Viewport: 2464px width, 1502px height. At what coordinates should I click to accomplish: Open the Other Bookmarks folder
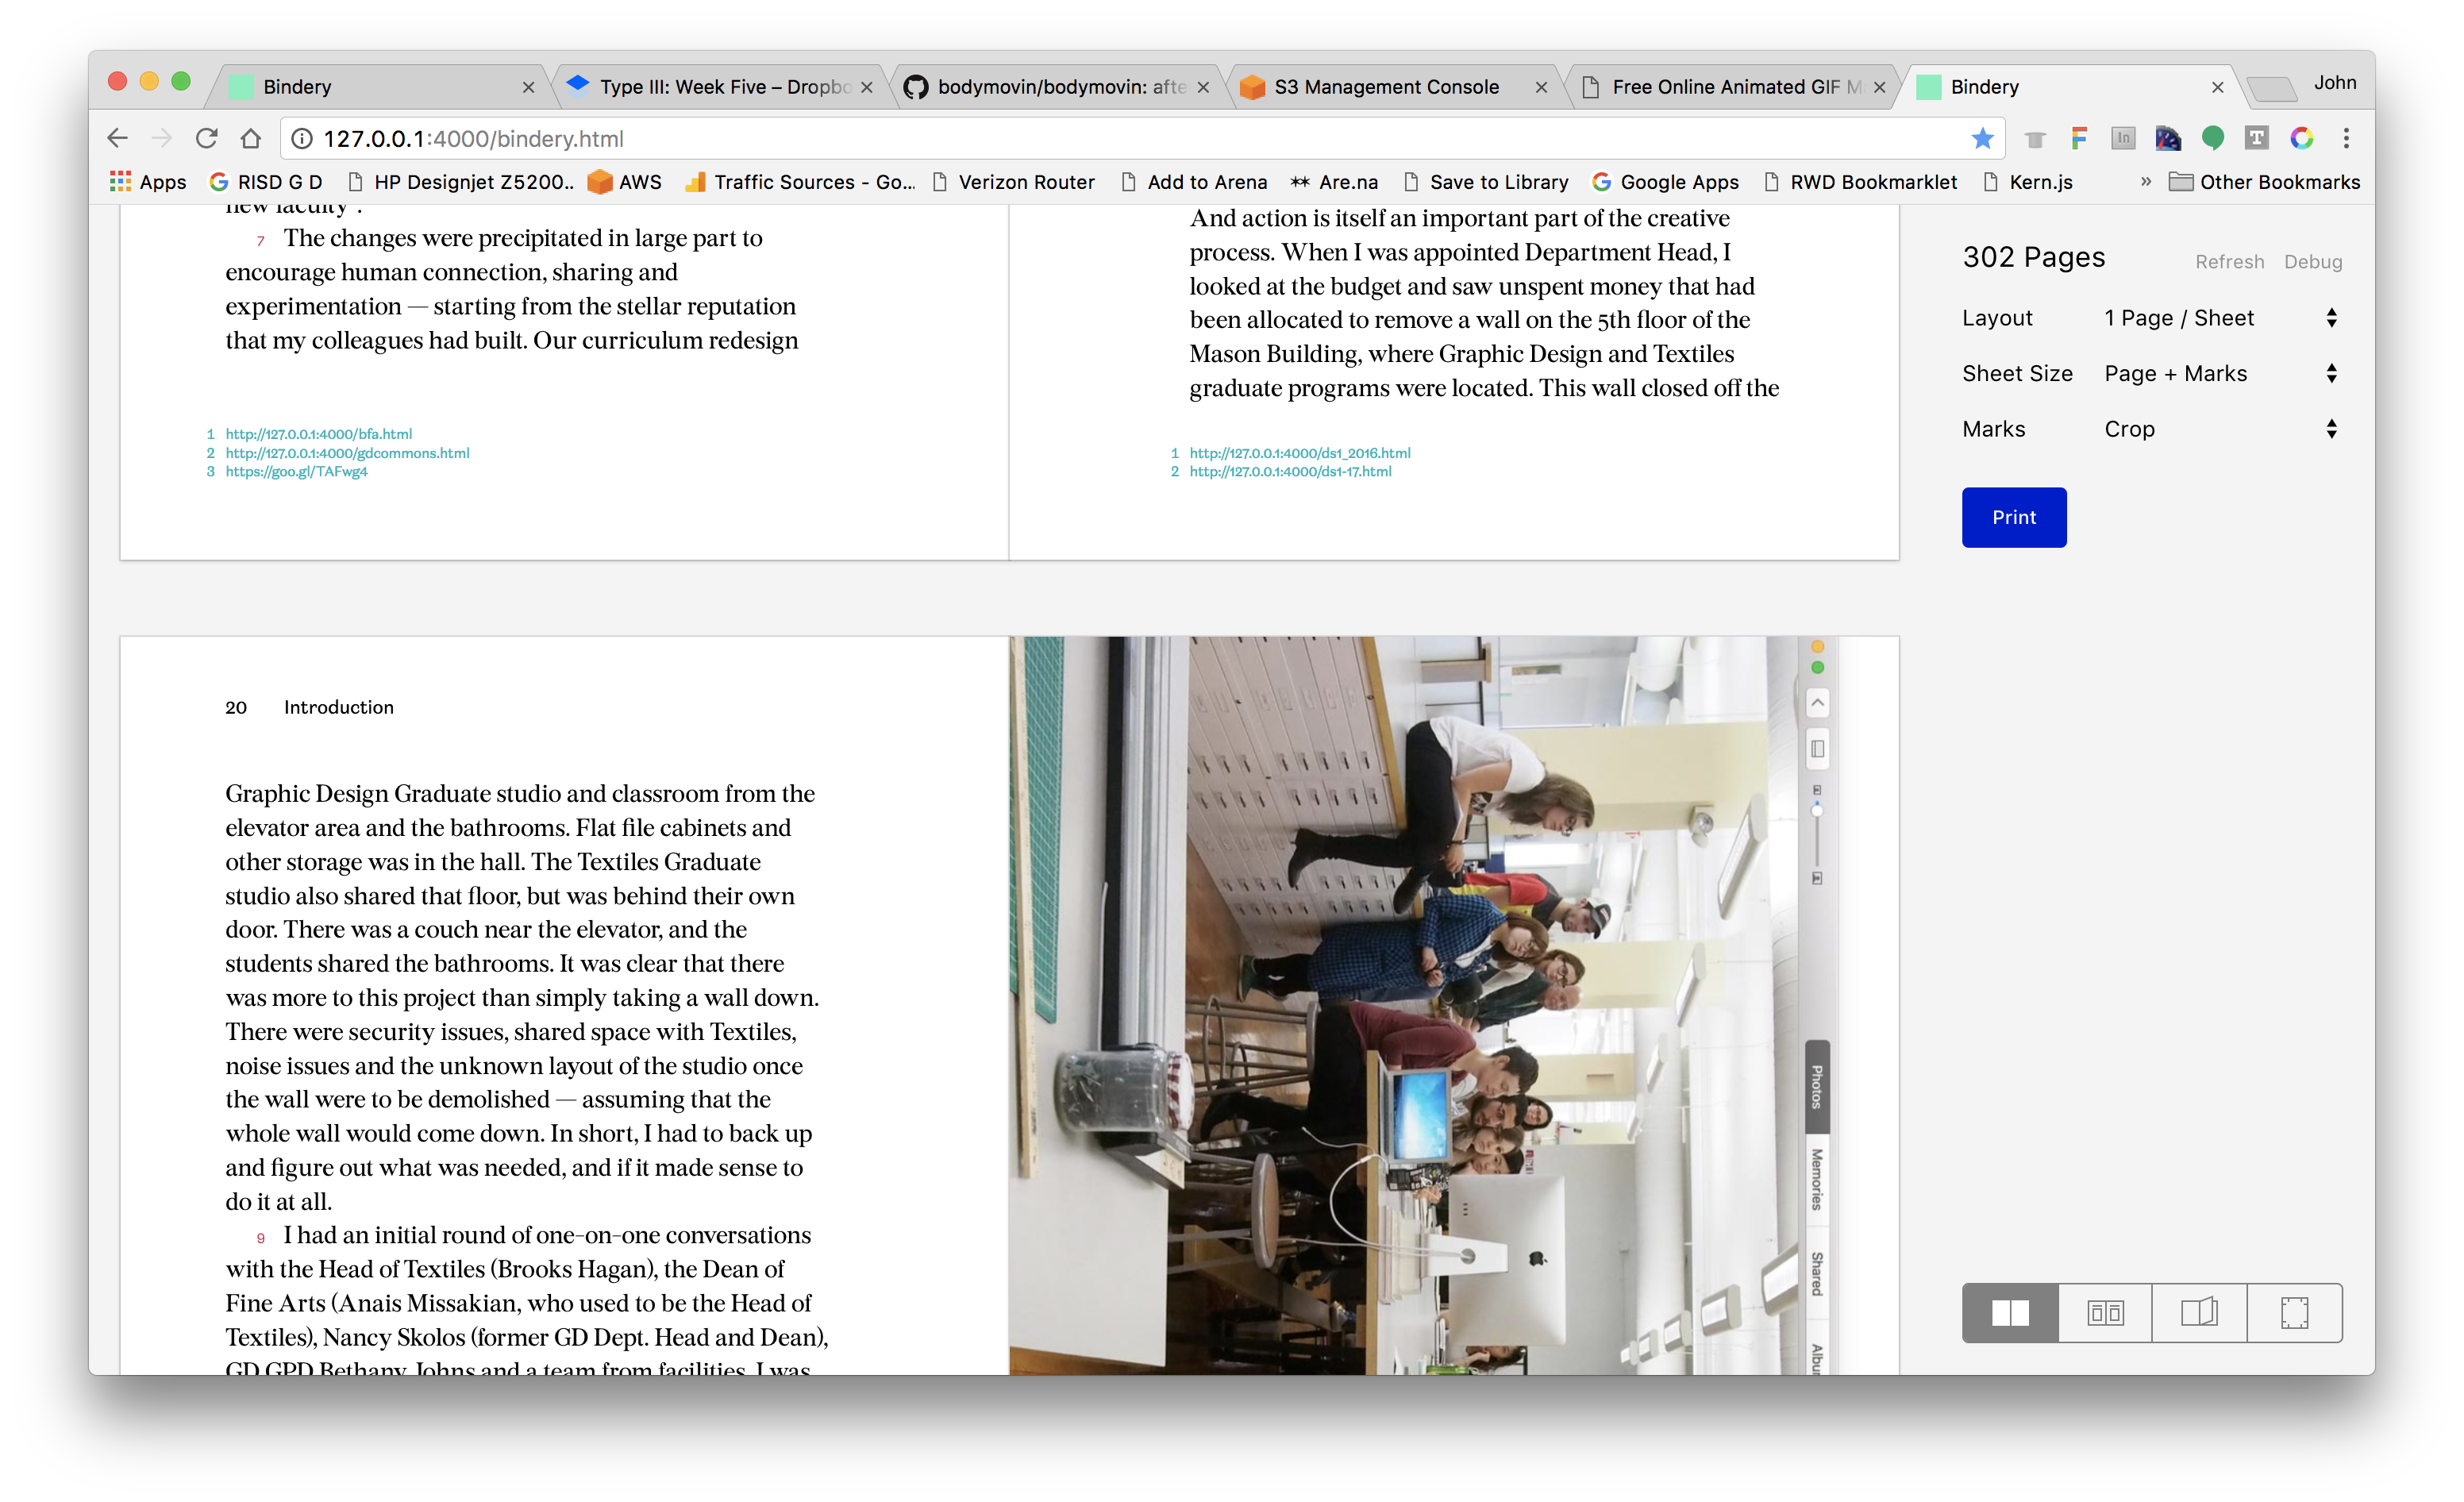pos(2264,182)
